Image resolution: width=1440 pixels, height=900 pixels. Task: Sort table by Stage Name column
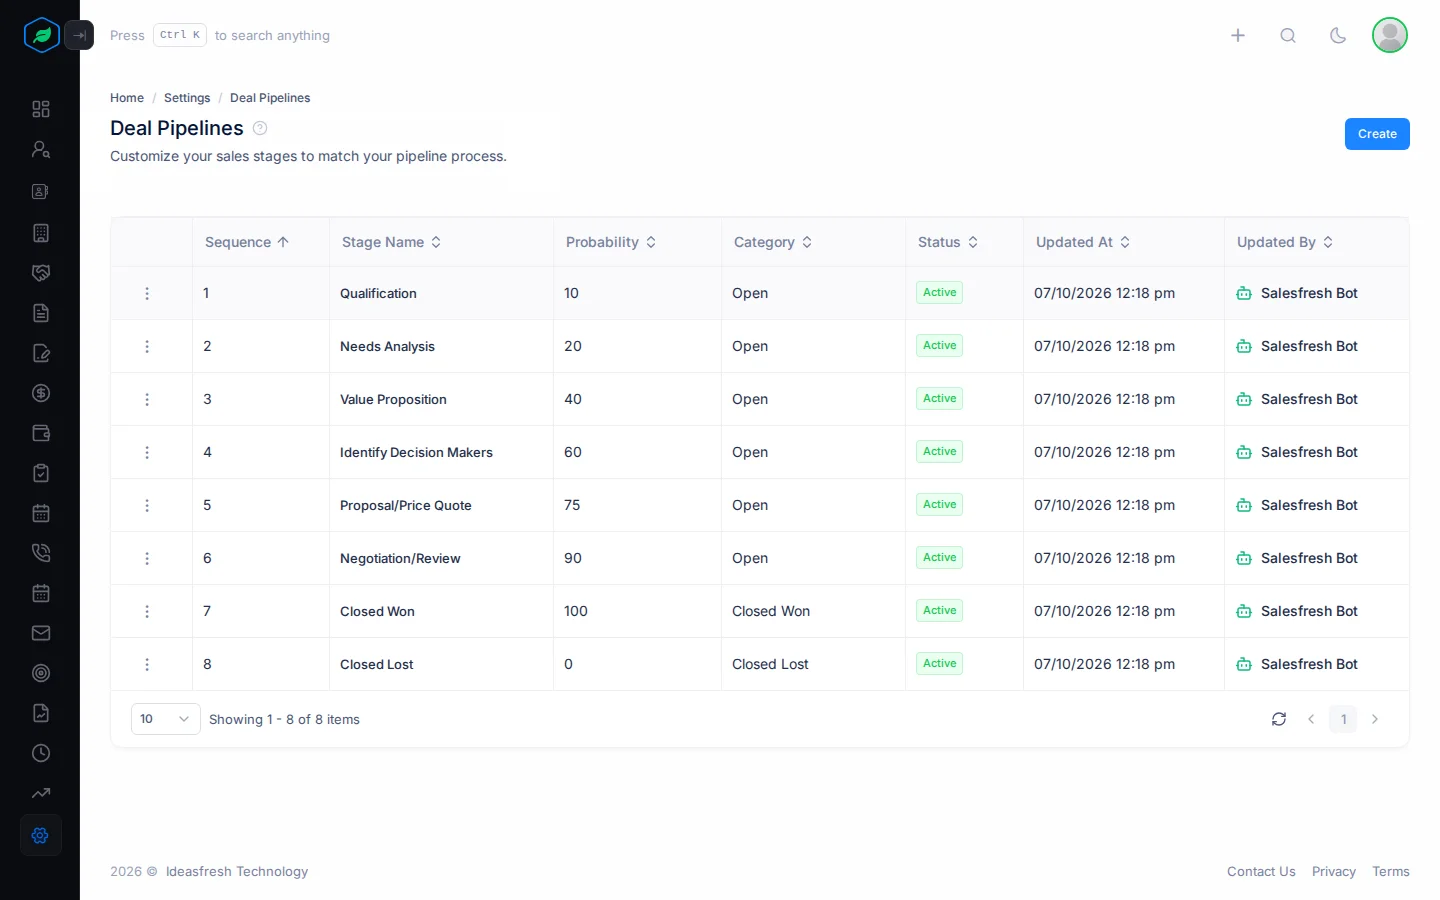[x=392, y=242]
